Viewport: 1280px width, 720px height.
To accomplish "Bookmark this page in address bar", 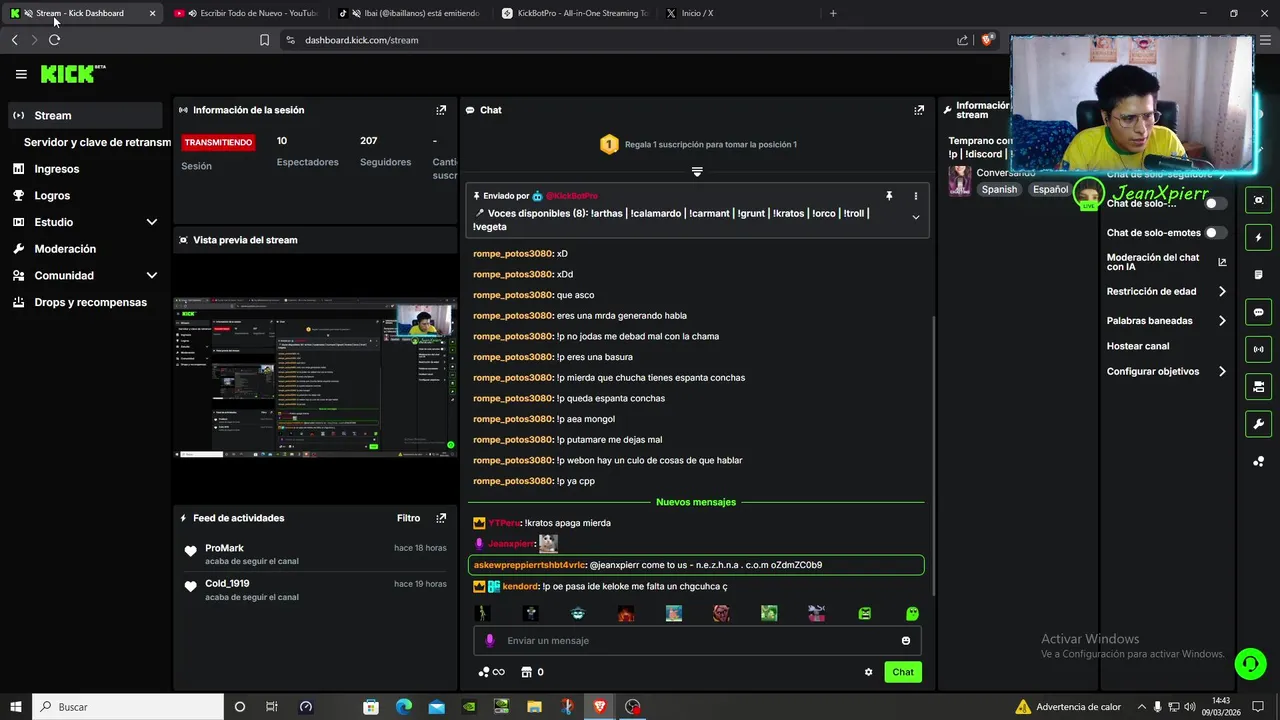I will [264, 40].
